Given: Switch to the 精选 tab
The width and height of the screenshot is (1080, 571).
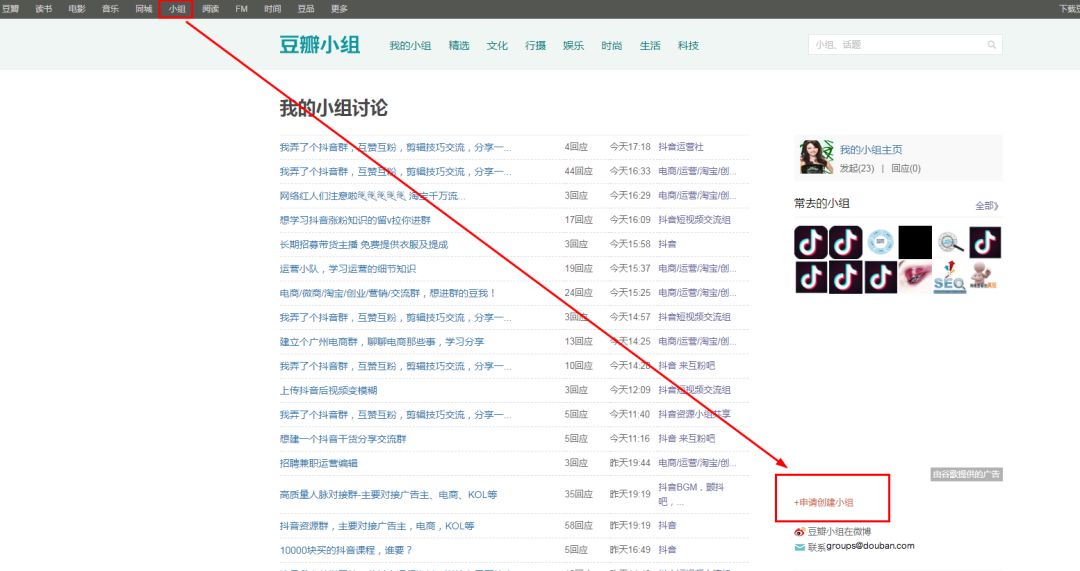Looking at the screenshot, I should click(459, 45).
